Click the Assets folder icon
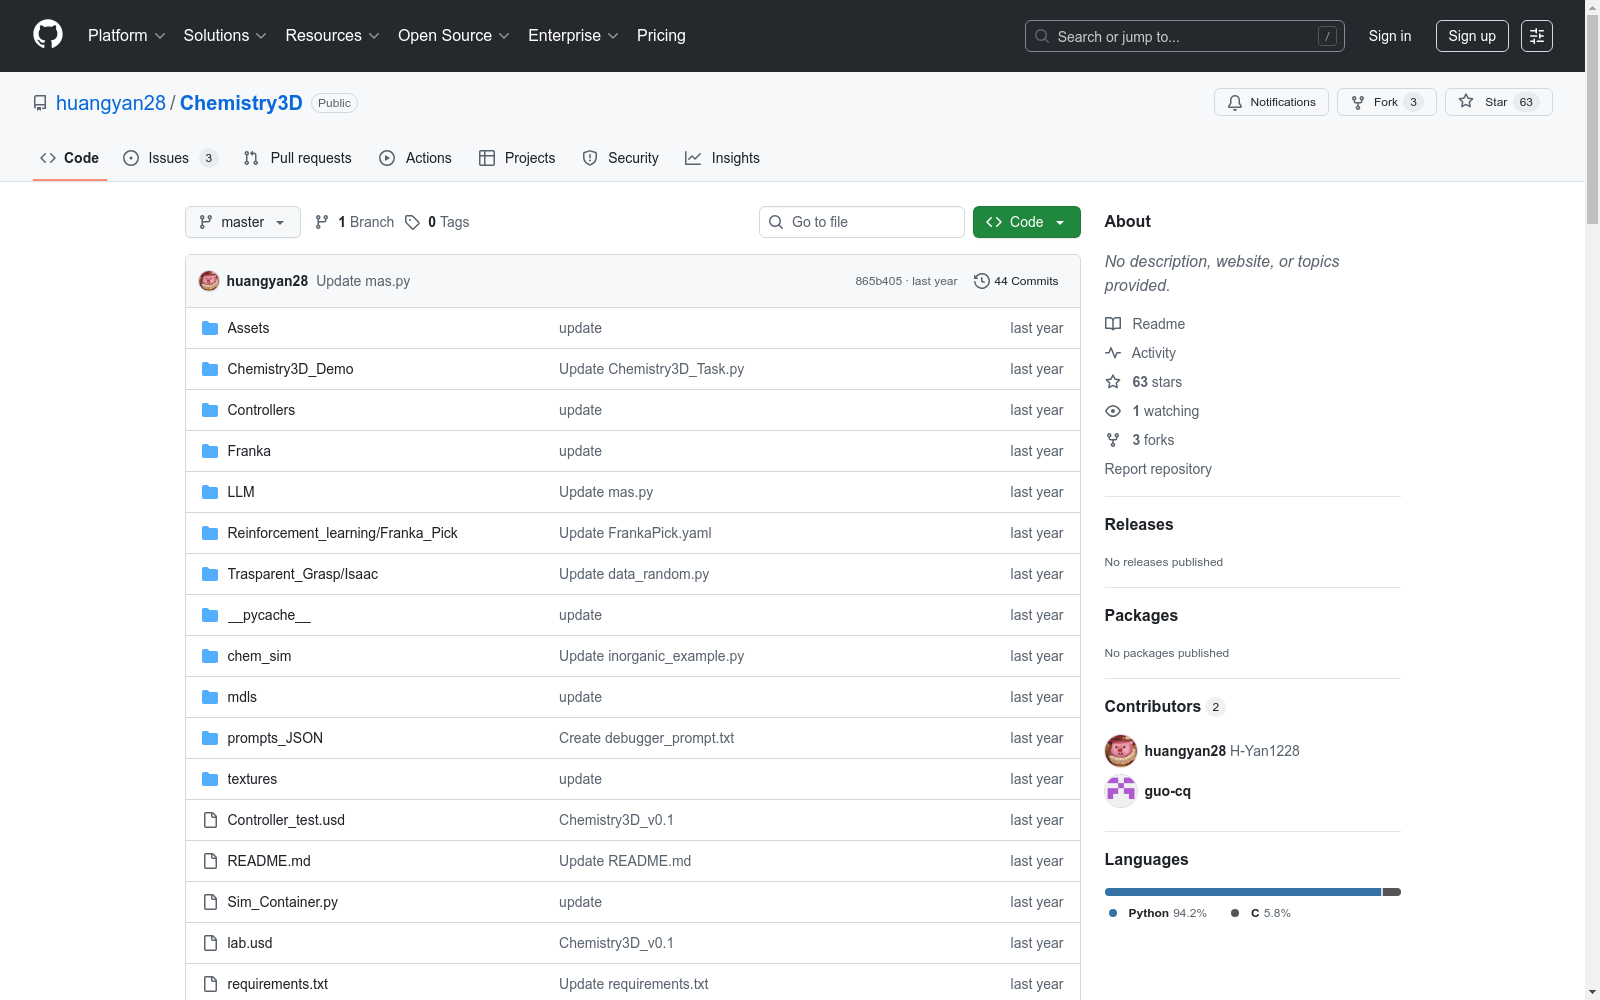The height and width of the screenshot is (1000, 1600). pyautogui.click(x=210, y=328)
